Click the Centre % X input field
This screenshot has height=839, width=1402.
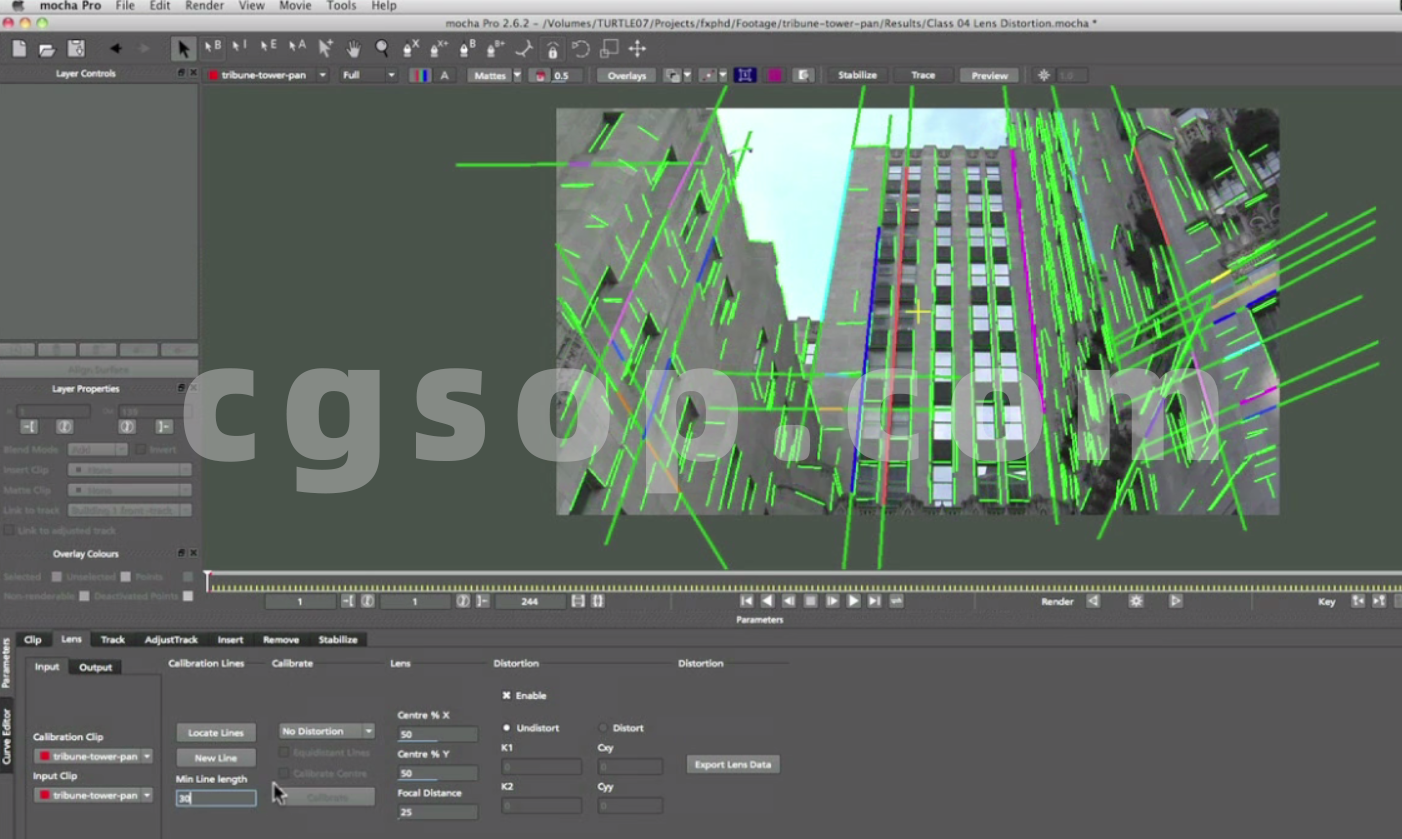(438, 734)
